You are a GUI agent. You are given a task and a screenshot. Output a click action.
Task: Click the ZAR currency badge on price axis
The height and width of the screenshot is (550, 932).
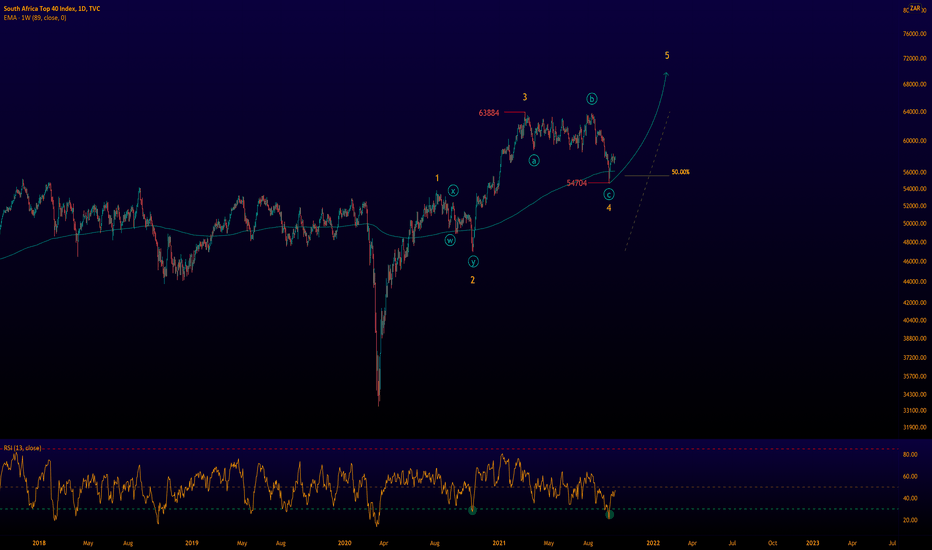point(915,8)
